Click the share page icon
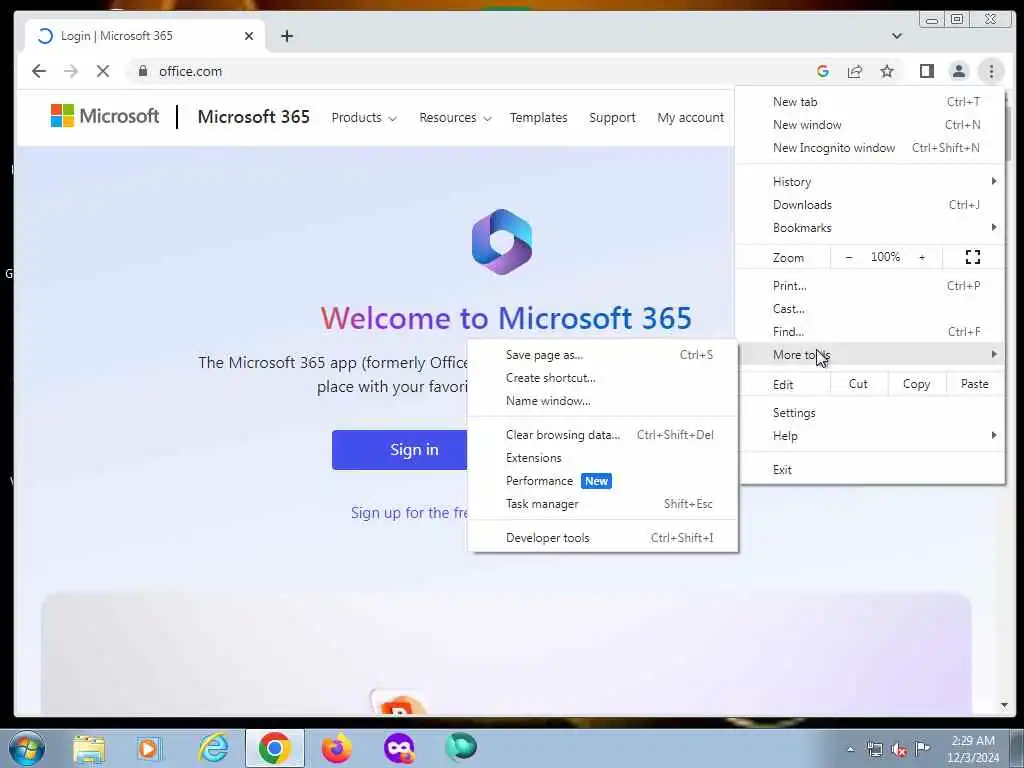This screenshot has width=1024, height=768. coord(855,71)
